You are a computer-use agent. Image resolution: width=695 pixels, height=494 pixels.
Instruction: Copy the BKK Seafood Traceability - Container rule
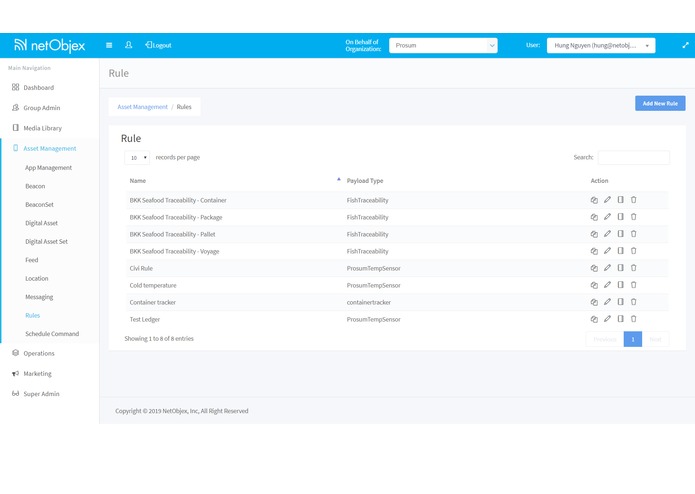[x=594, y=200]
